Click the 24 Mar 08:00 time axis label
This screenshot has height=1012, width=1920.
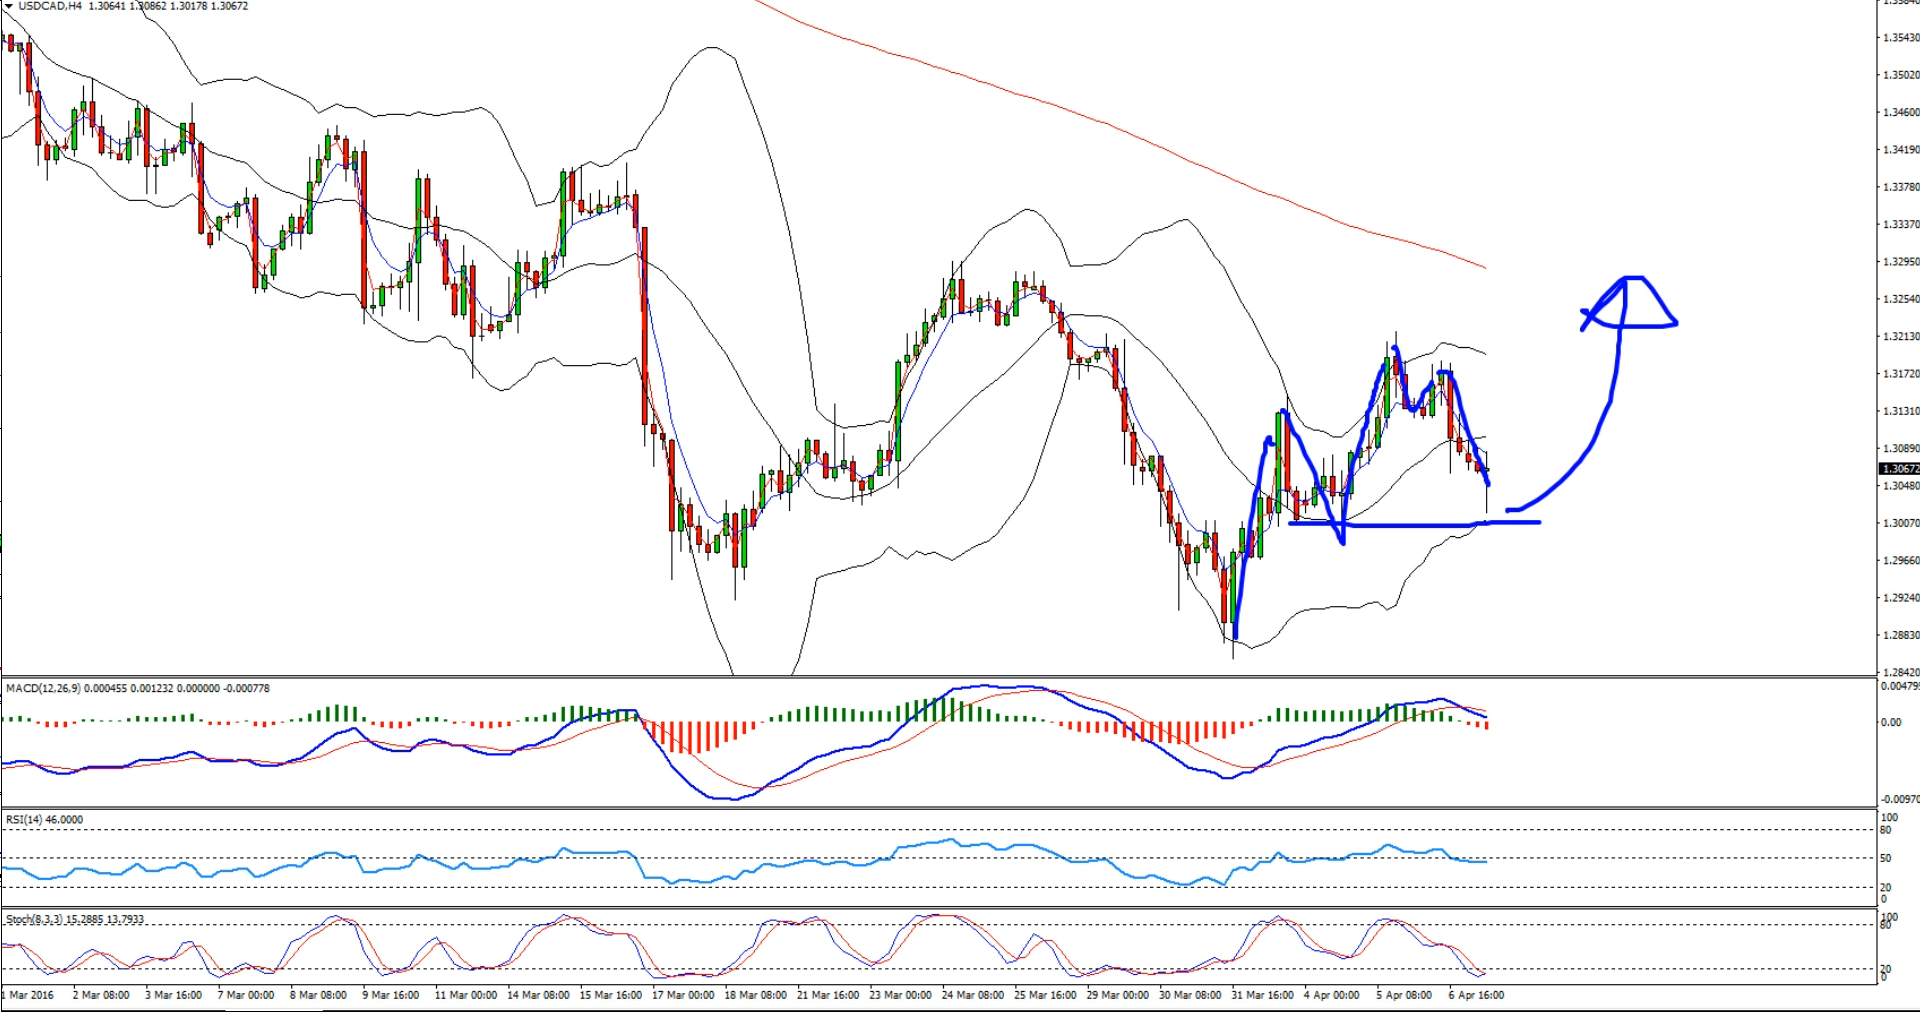click(x=972, y=995)
